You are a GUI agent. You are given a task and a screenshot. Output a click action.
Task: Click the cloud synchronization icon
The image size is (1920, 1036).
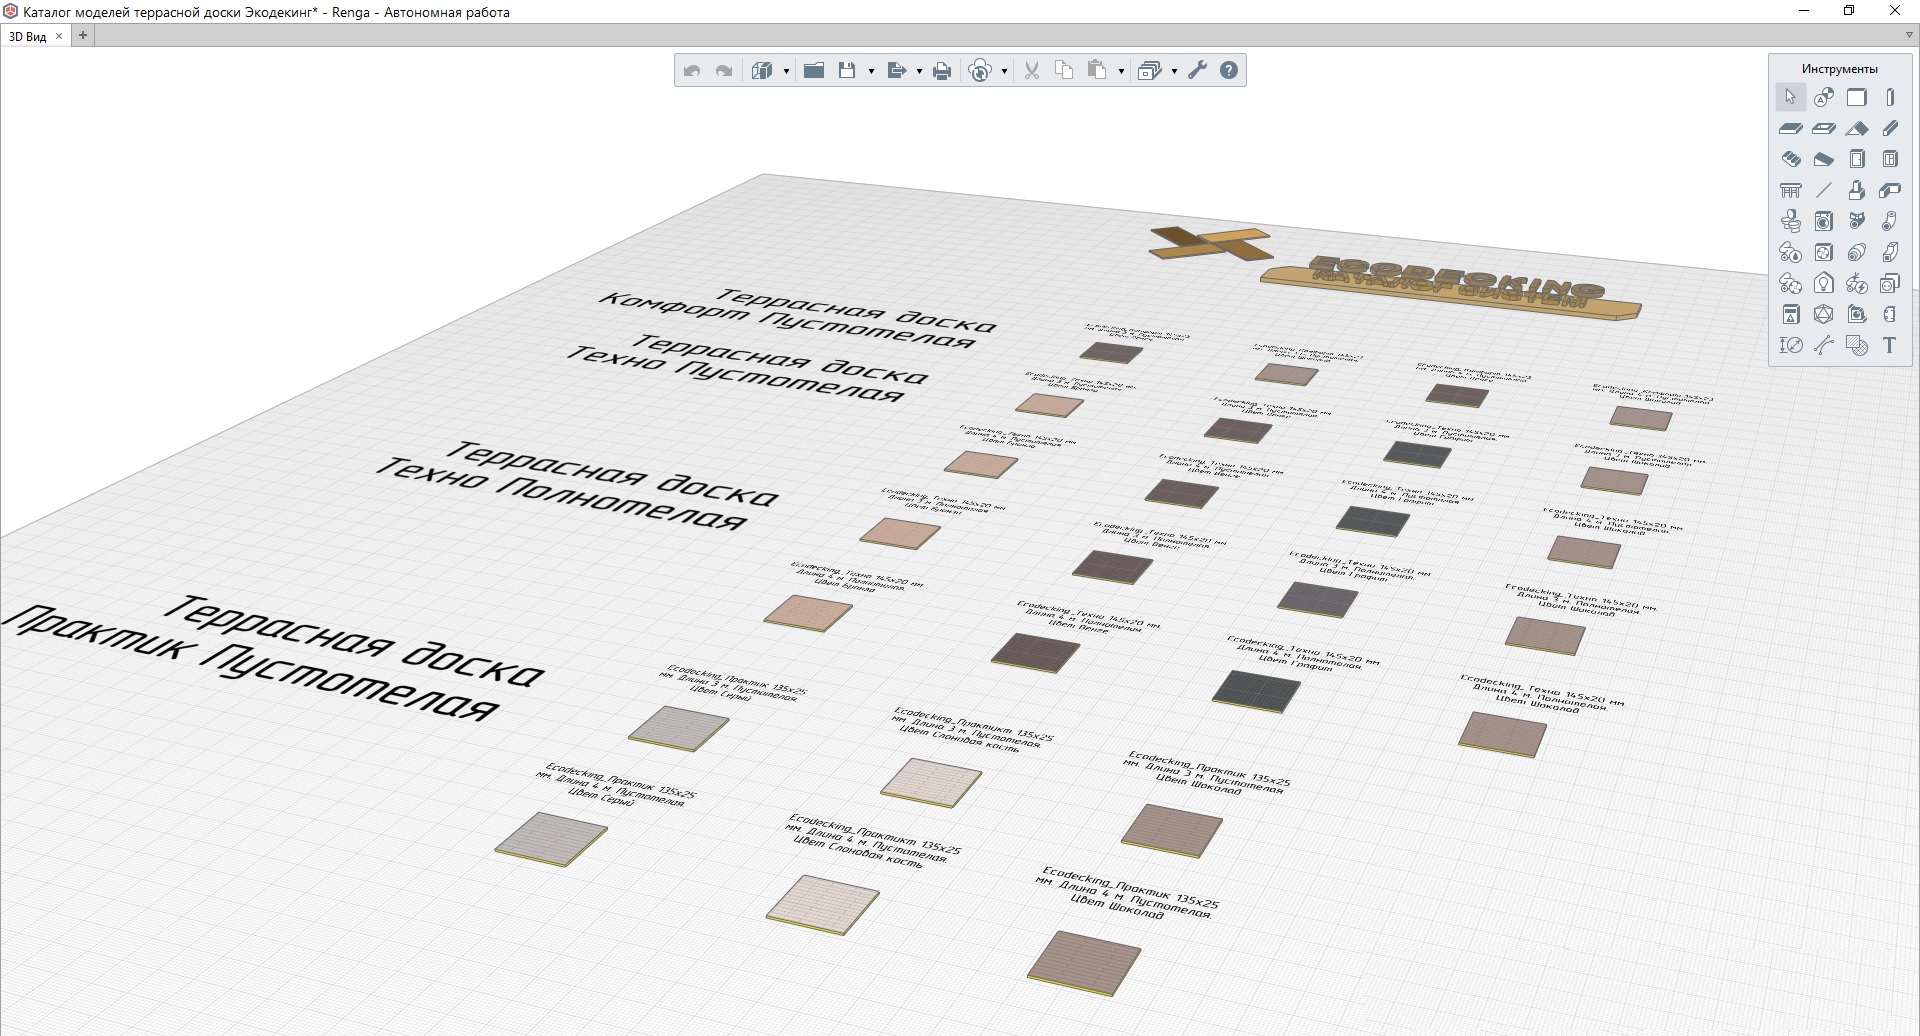[x=981, y=70]
